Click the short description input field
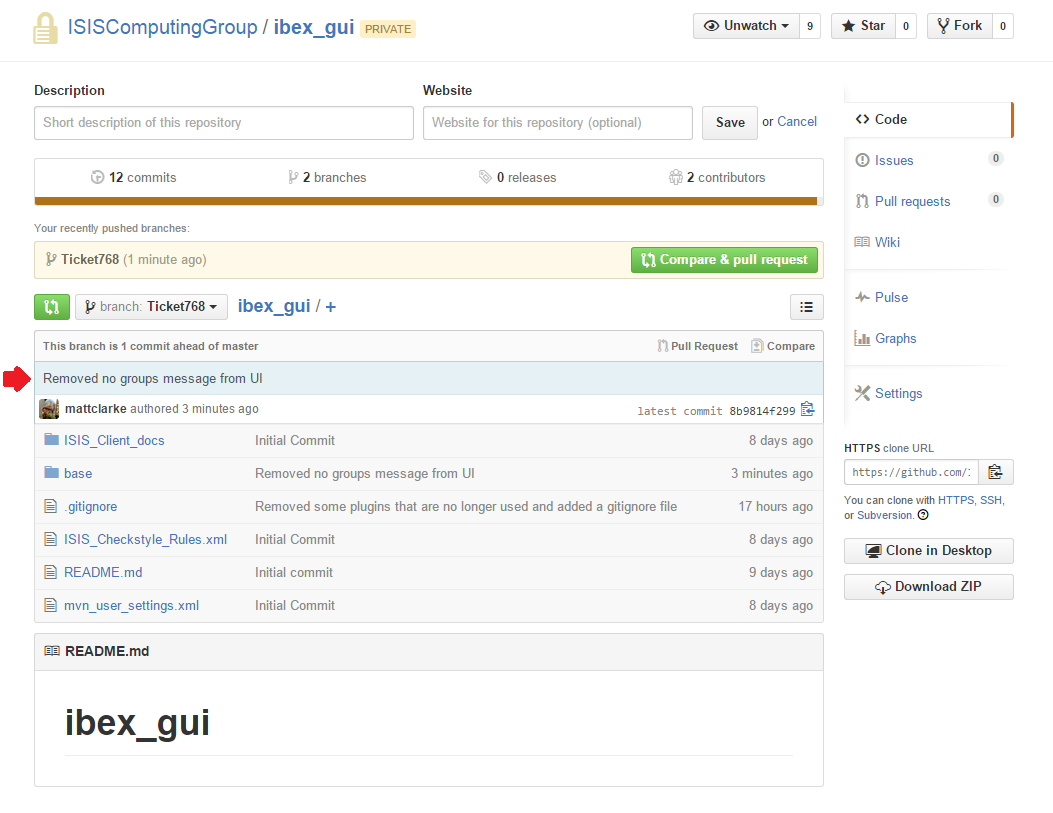The width and height of the screenshot is (1053, 813). [224, 123]
